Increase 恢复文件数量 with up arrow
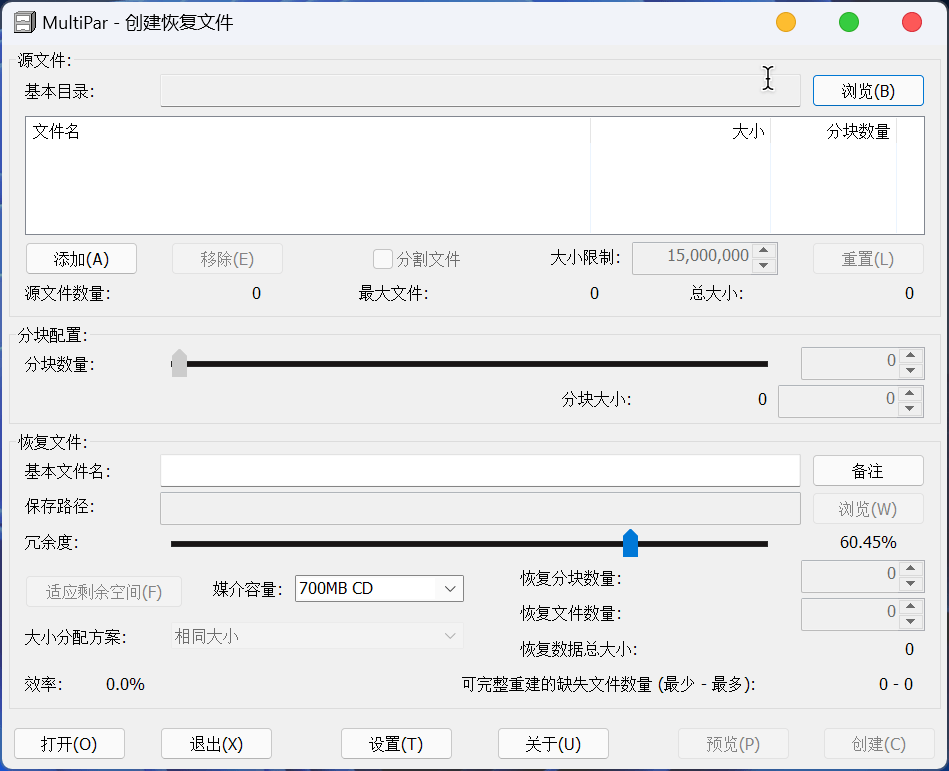The width and height of the screenshot is (949, 771). click(911, 606)
